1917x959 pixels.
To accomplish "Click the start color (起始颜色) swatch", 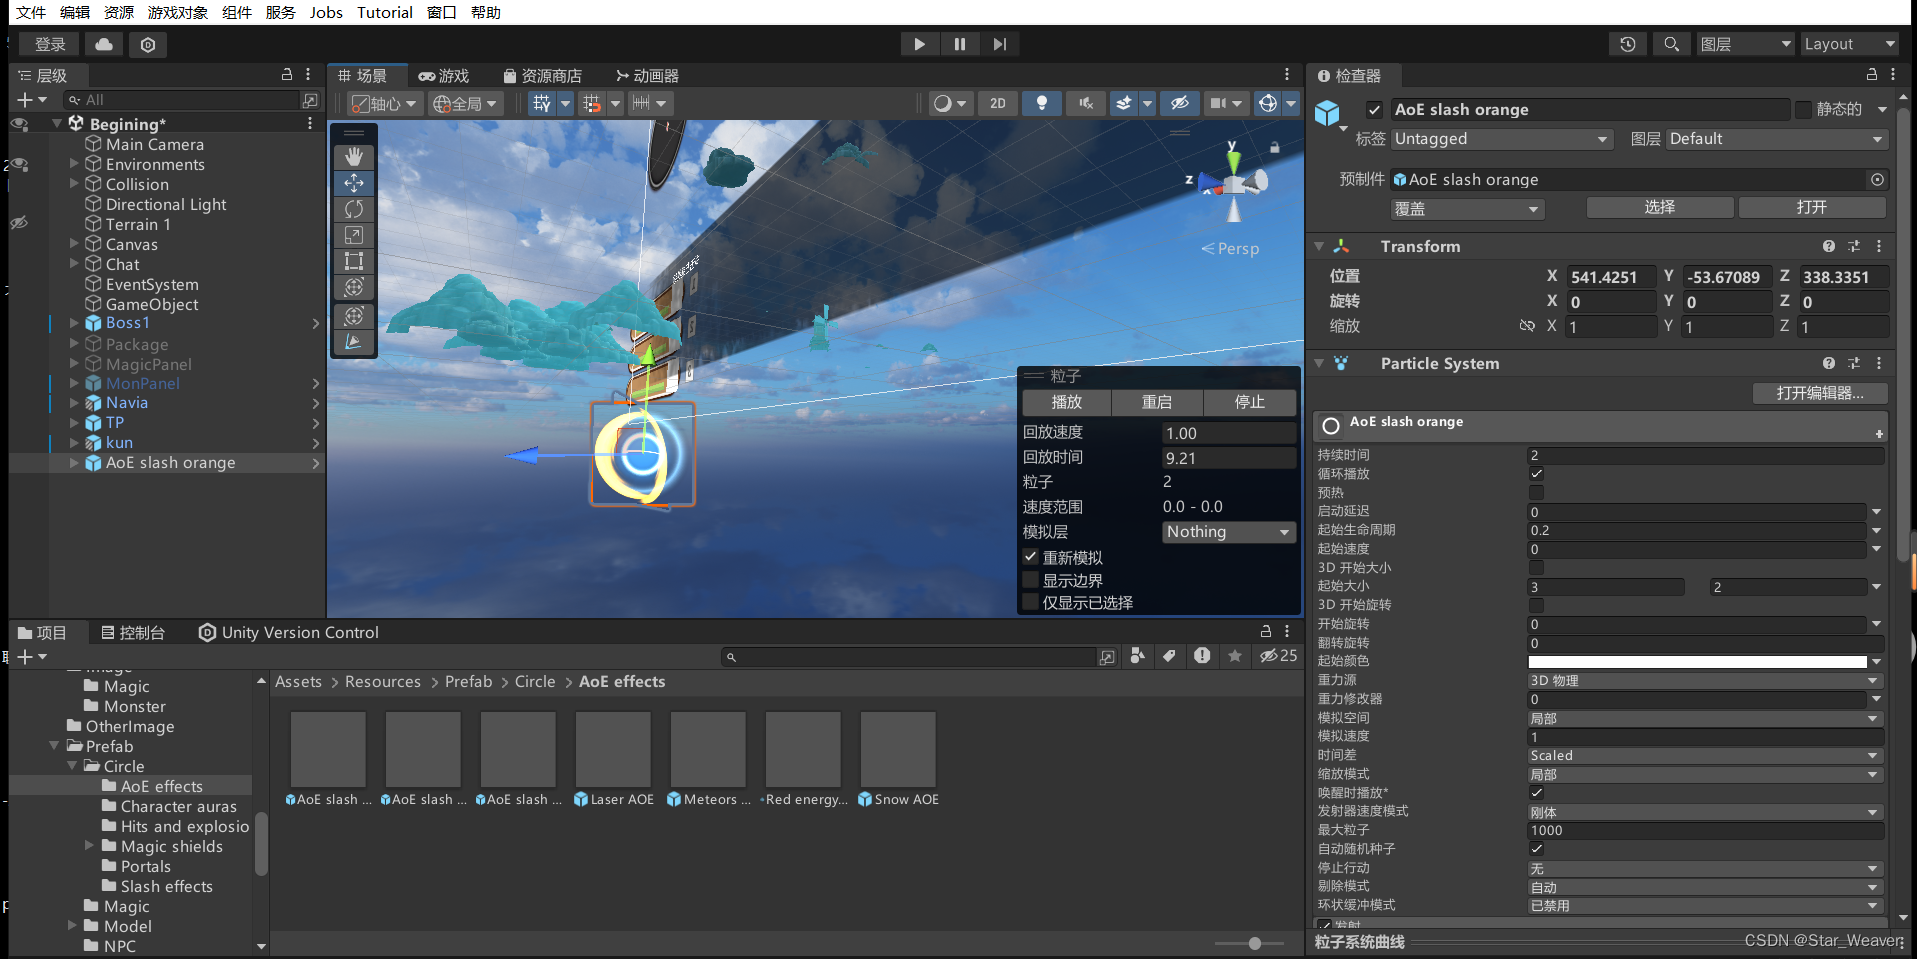I will tap(1697, 662).
